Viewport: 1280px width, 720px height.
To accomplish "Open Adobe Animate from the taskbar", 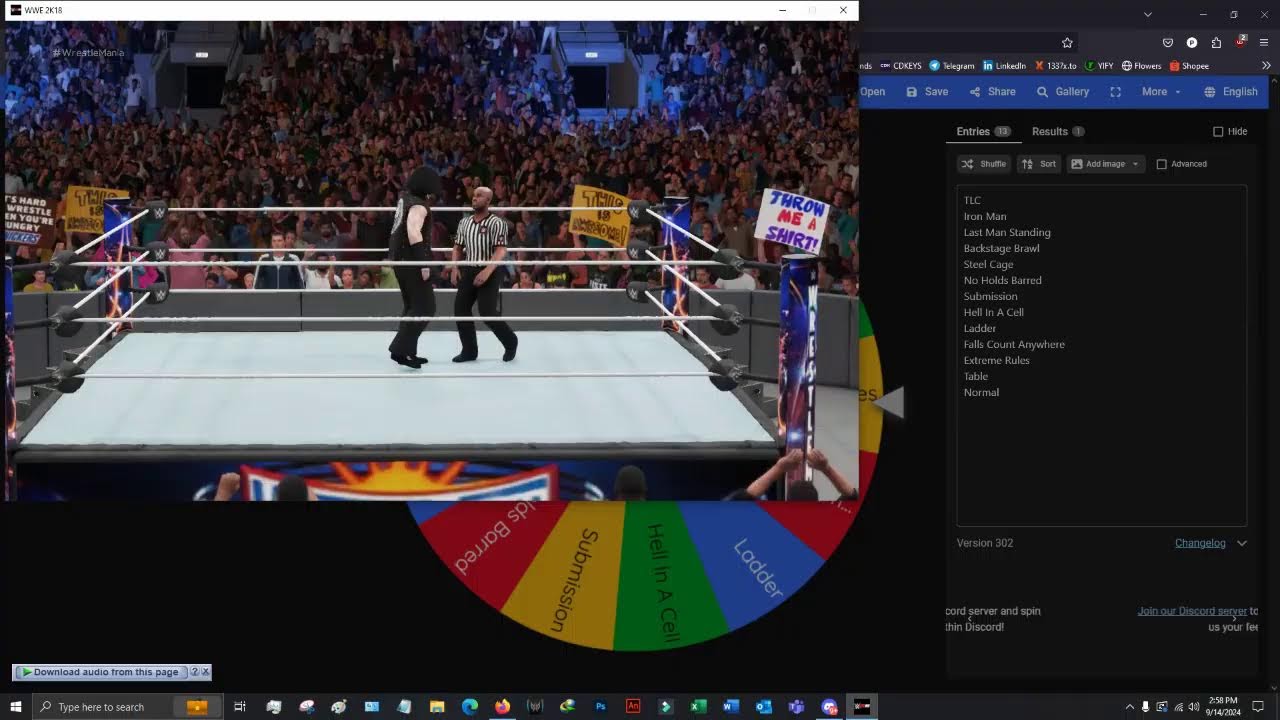I will (x=633, y=707).
